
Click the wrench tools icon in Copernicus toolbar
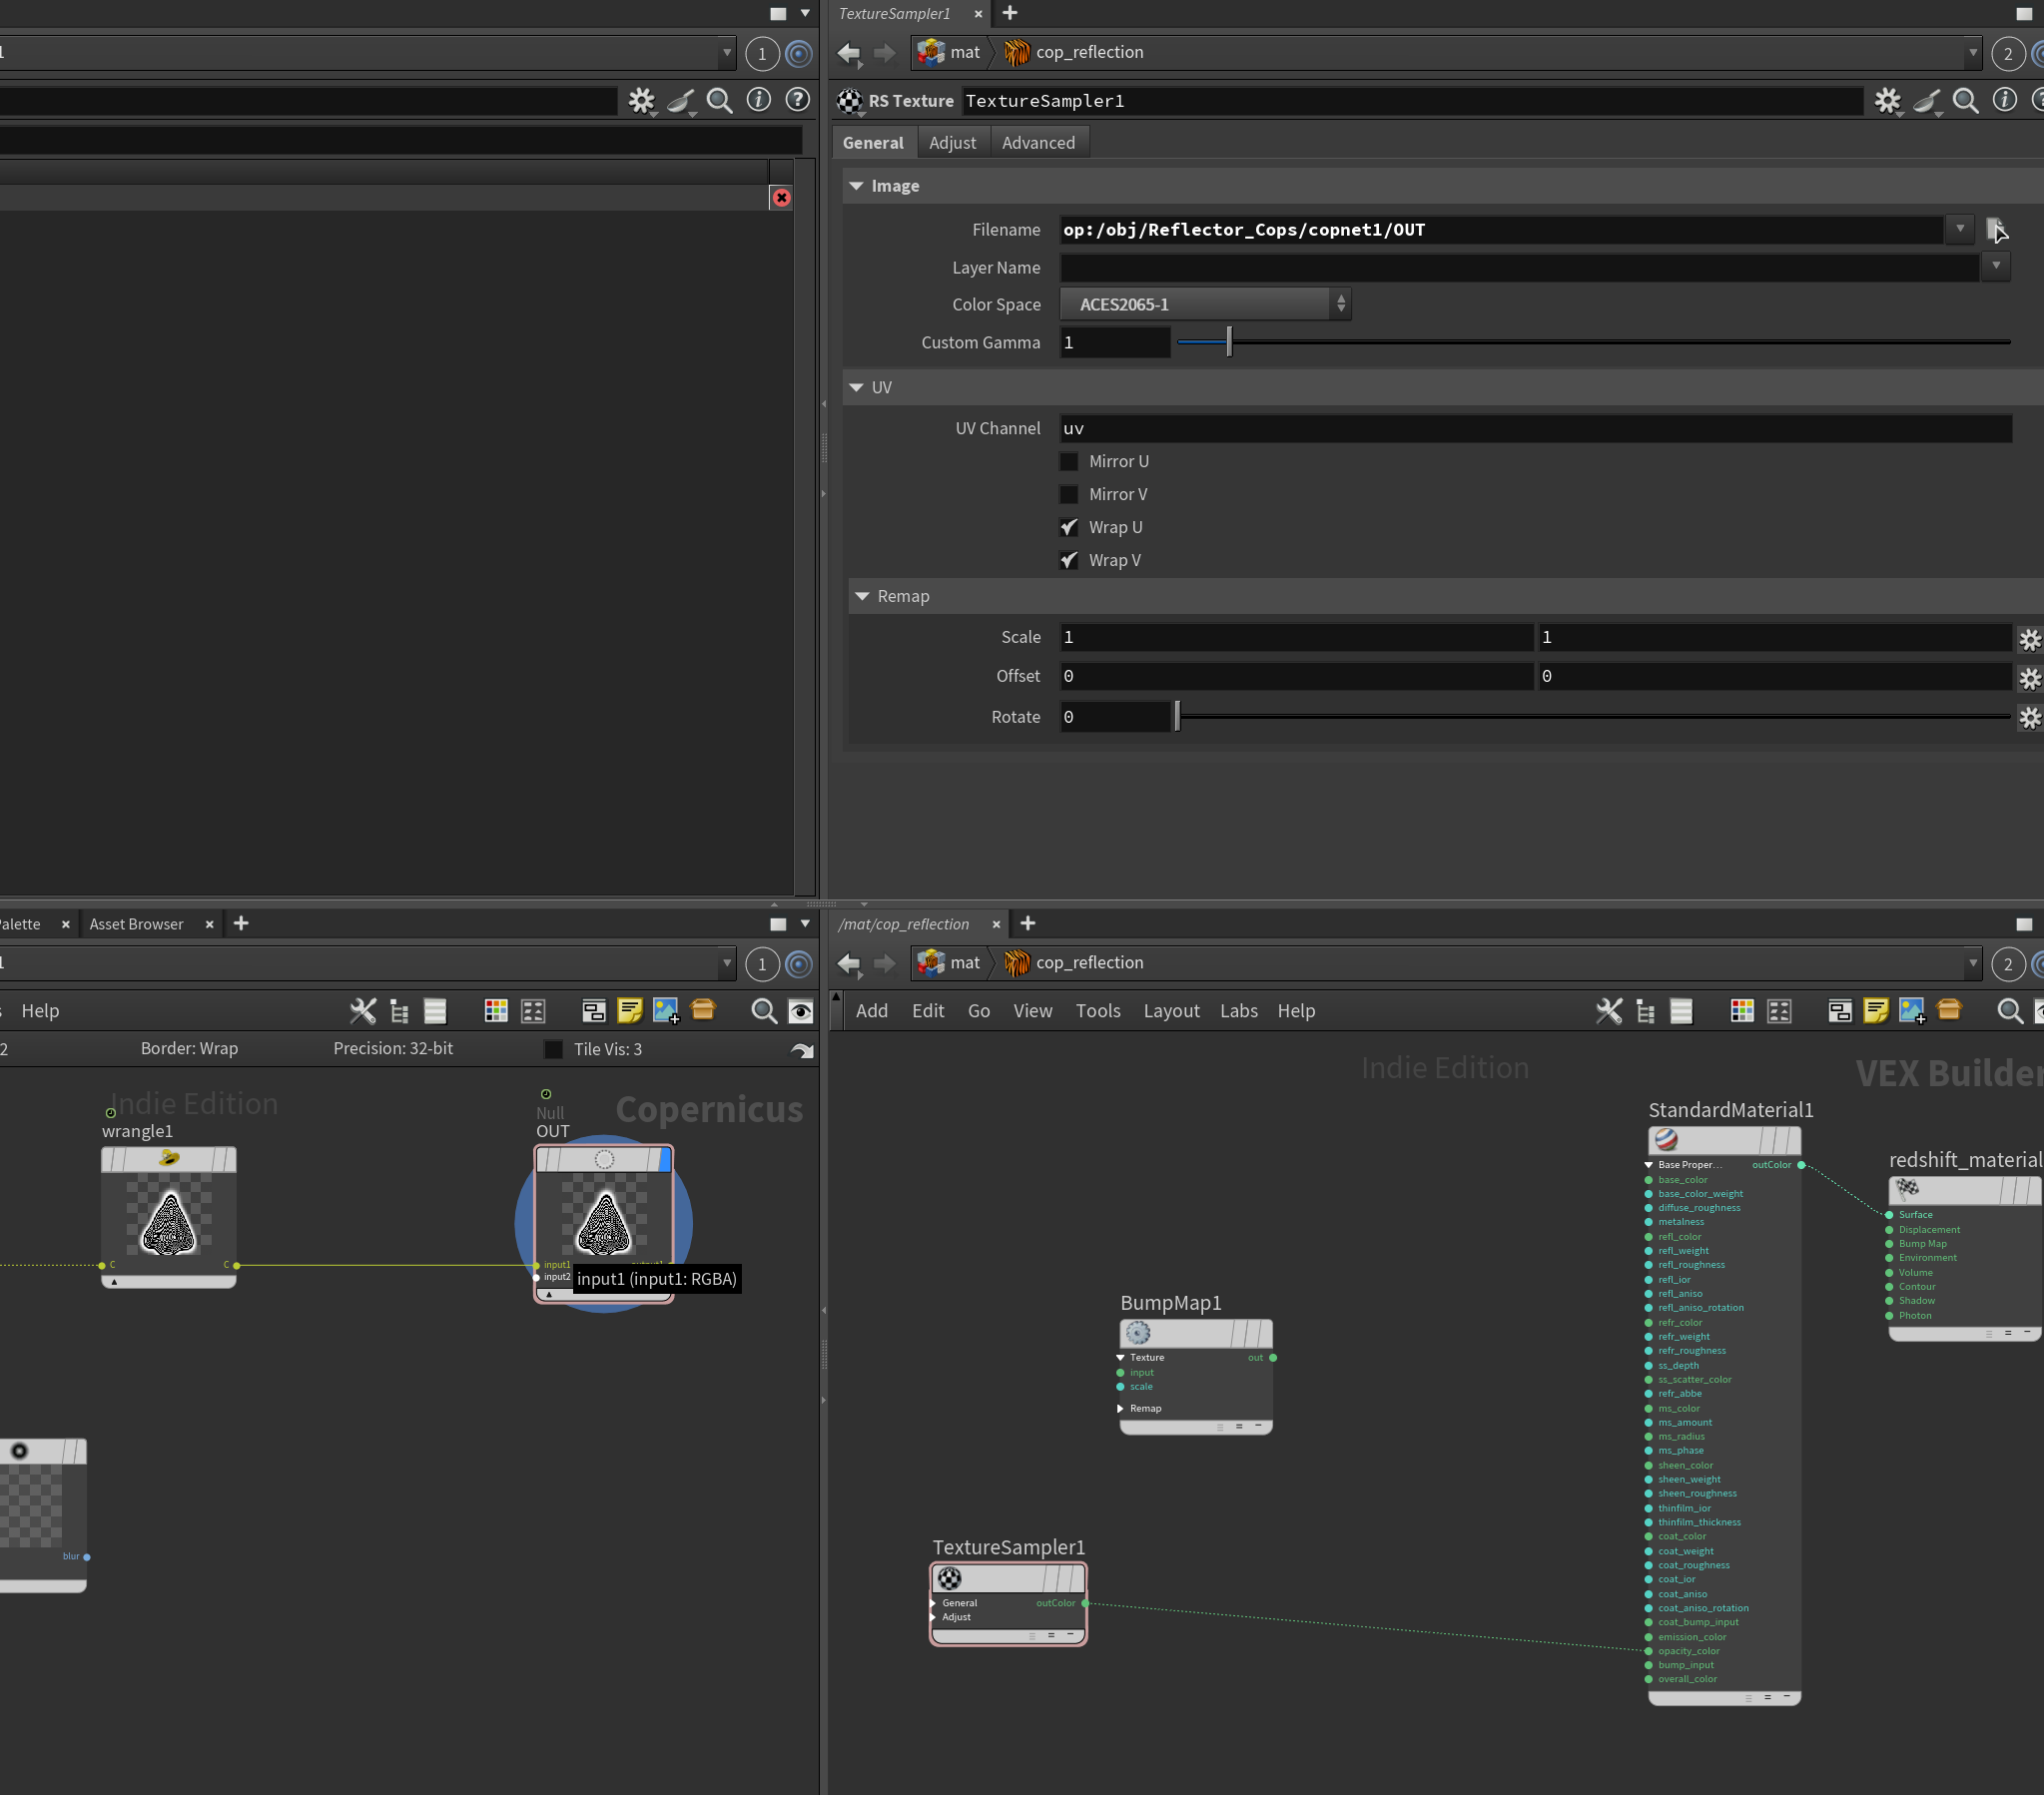[363, 1011]
